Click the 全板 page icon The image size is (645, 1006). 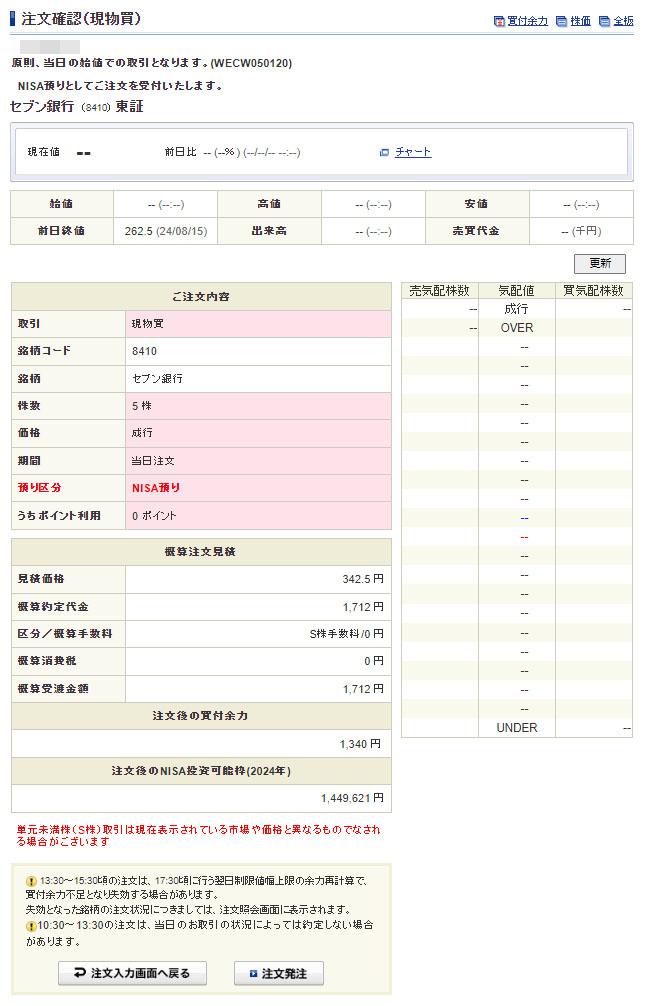(x=604, y=21)
